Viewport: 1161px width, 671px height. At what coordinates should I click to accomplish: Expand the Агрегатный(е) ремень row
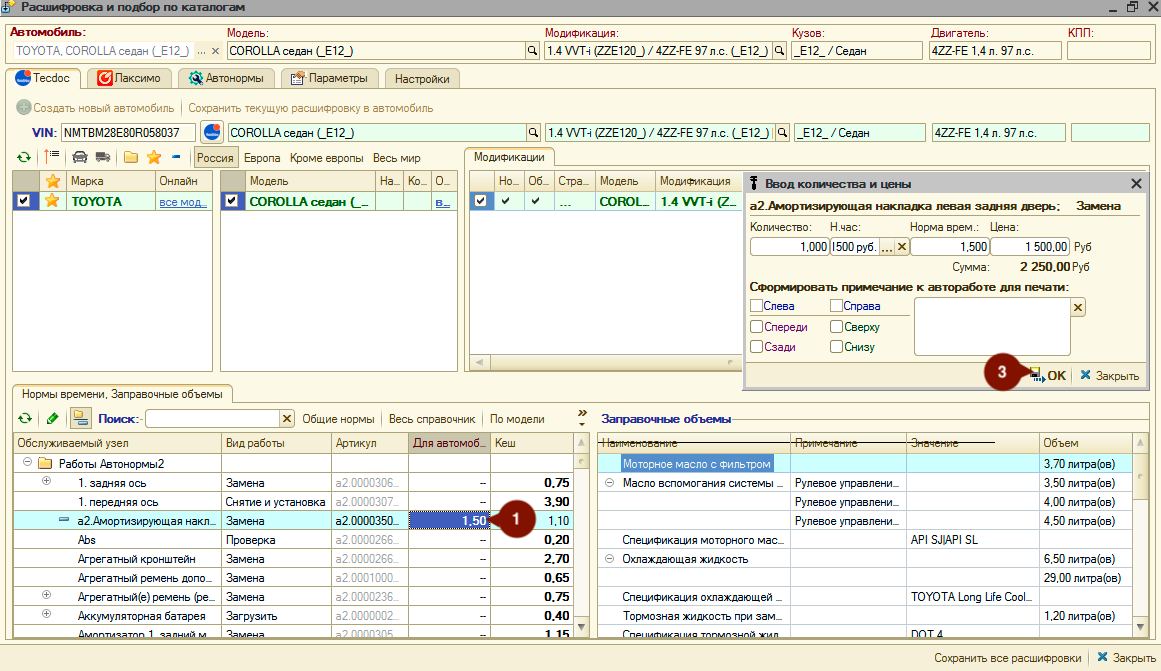coord(47,595)
